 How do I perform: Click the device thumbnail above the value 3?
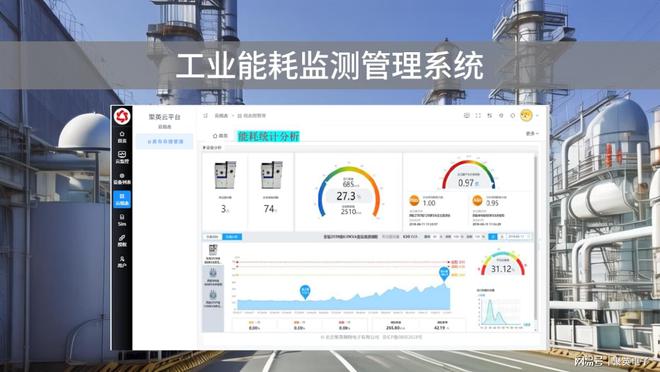point(225,175)
